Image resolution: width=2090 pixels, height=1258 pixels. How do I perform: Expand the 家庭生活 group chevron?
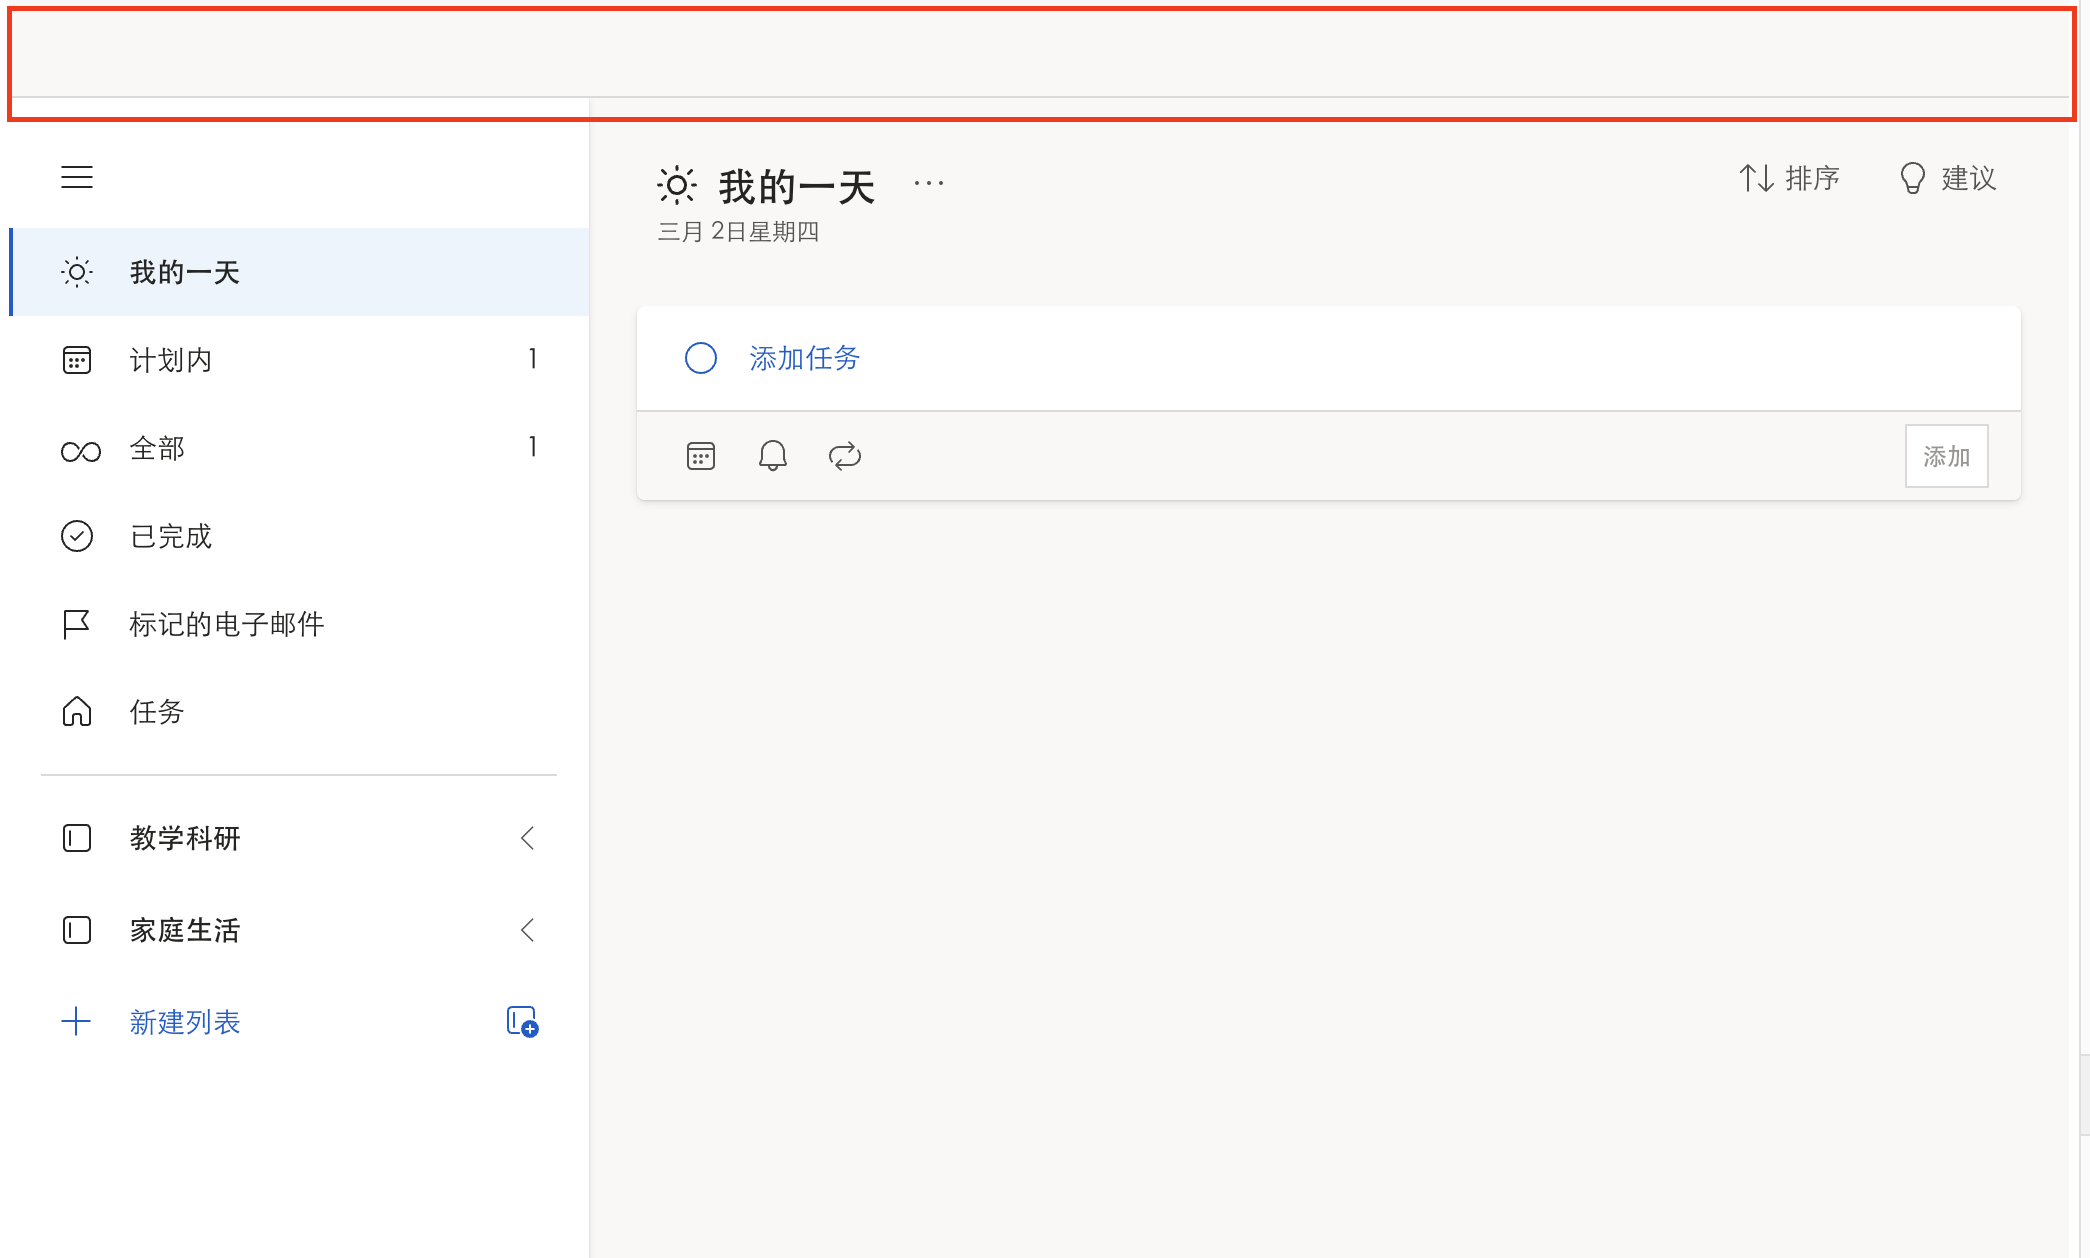click(528, 930)
